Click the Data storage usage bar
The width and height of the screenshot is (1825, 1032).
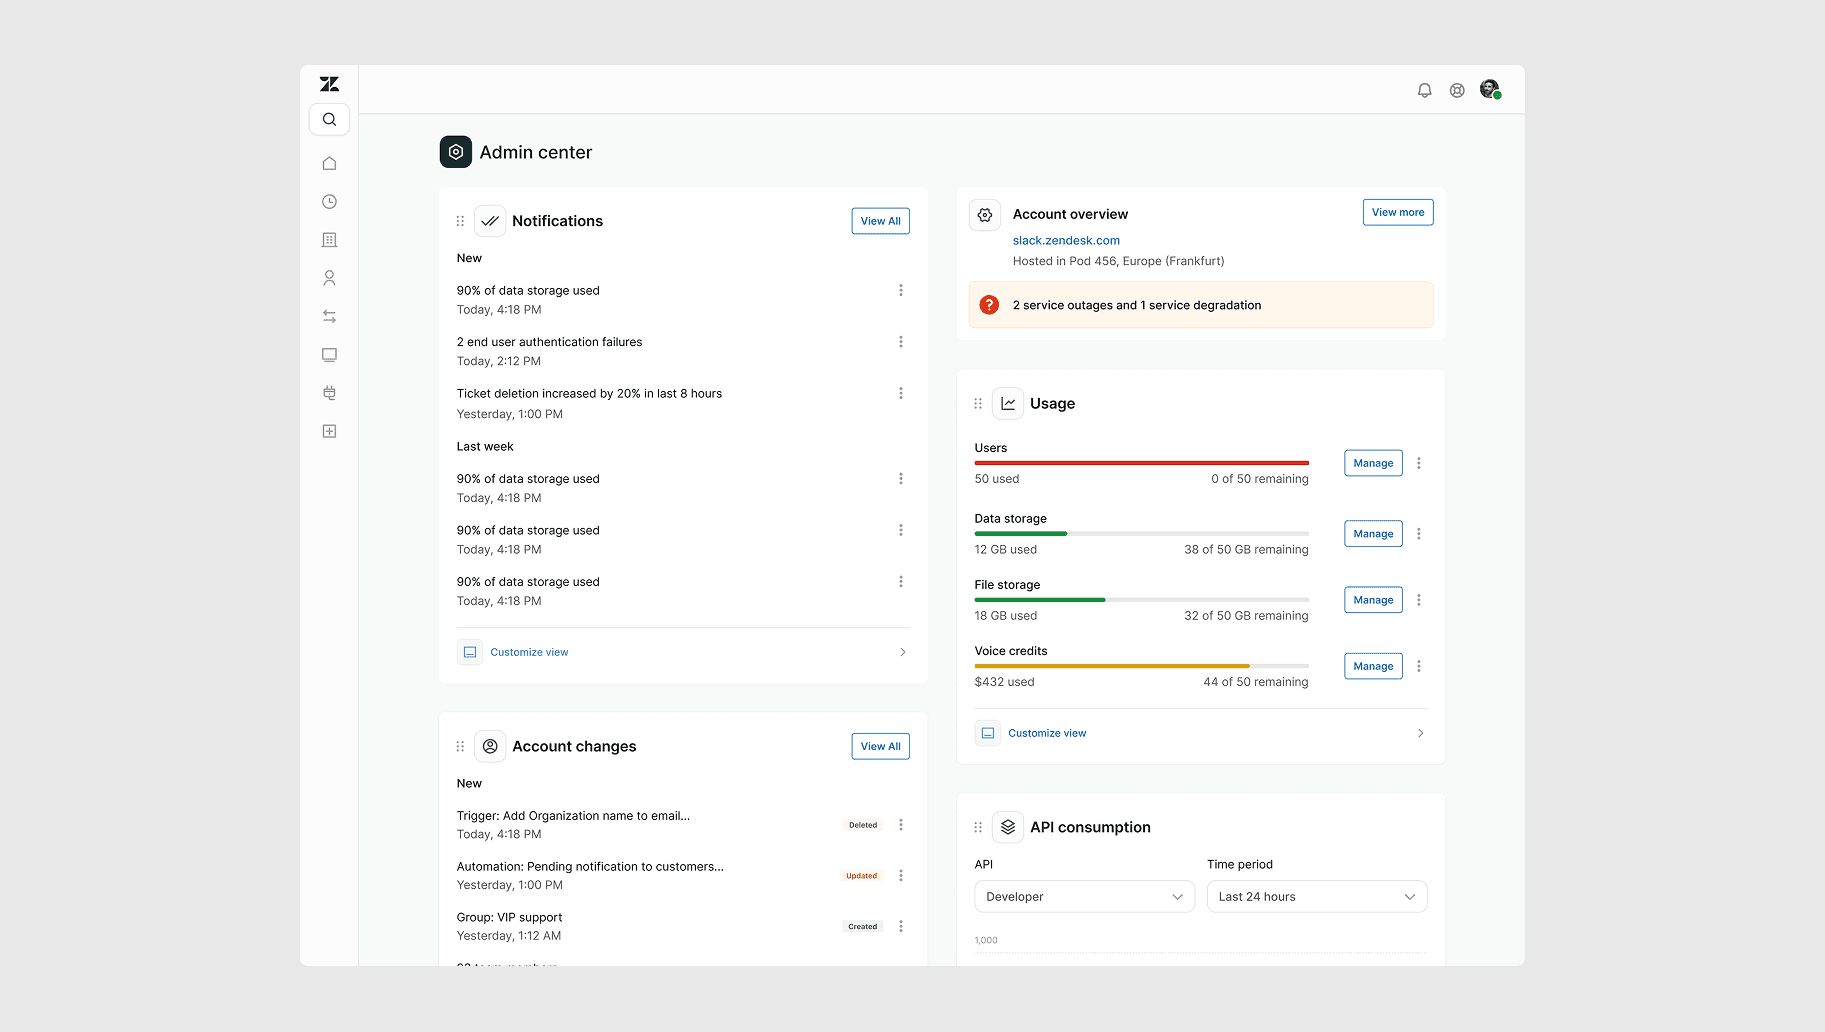pyautogui.click(x=1141, y=534)
